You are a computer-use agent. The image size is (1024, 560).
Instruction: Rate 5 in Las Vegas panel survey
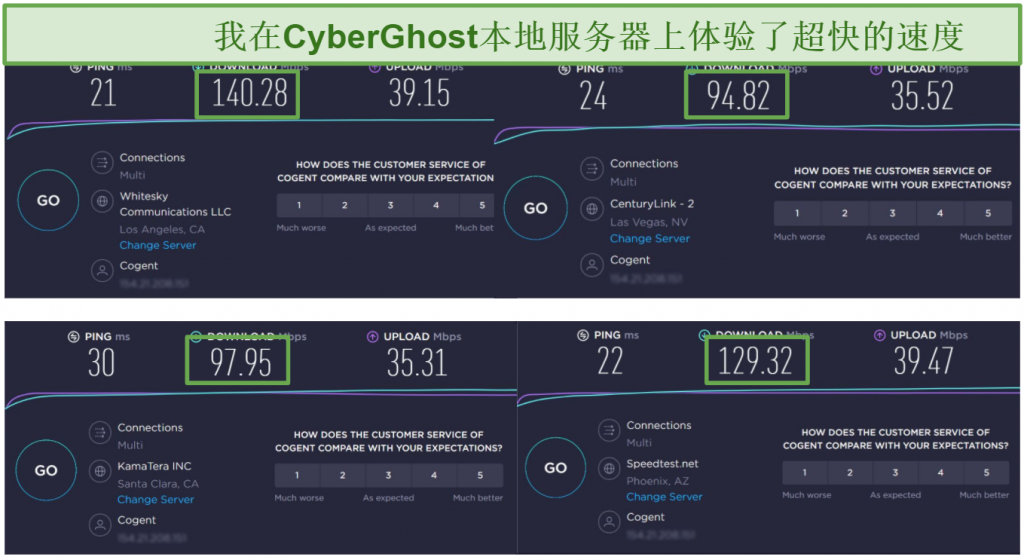pyautogui.click(x=988, y=213)
